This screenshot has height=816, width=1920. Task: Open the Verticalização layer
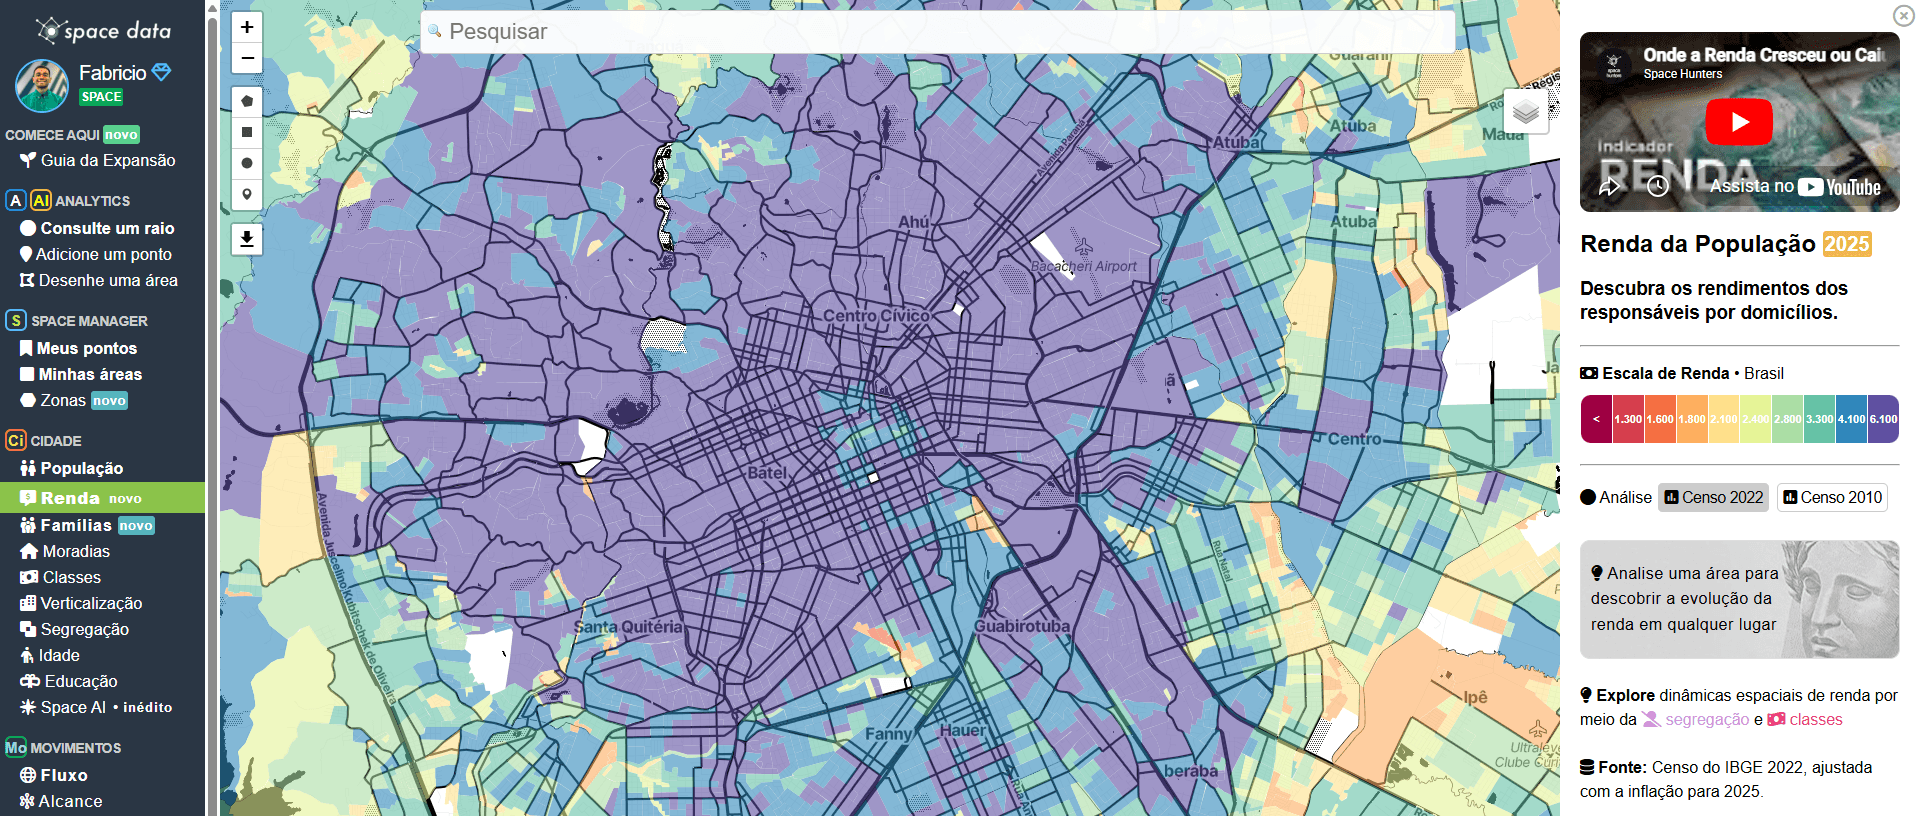[x=81, y=603]
